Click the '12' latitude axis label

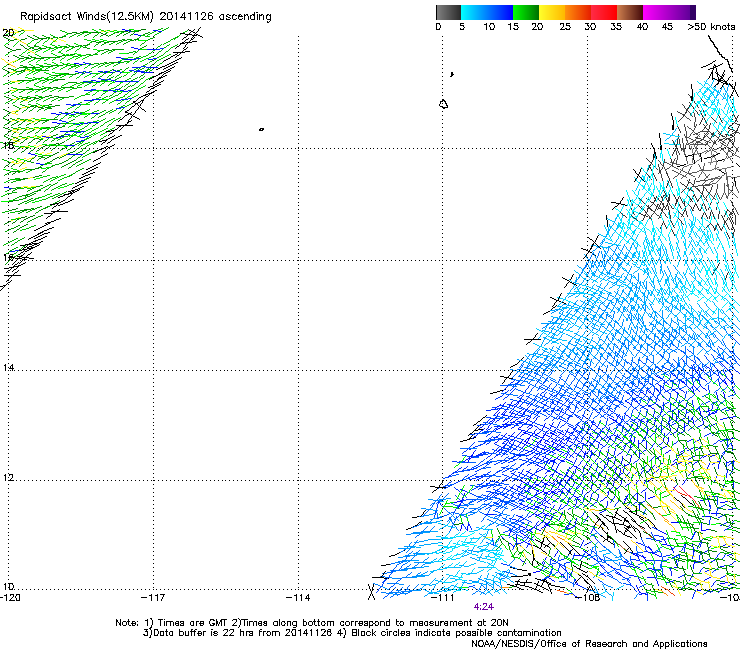(8, 478)
